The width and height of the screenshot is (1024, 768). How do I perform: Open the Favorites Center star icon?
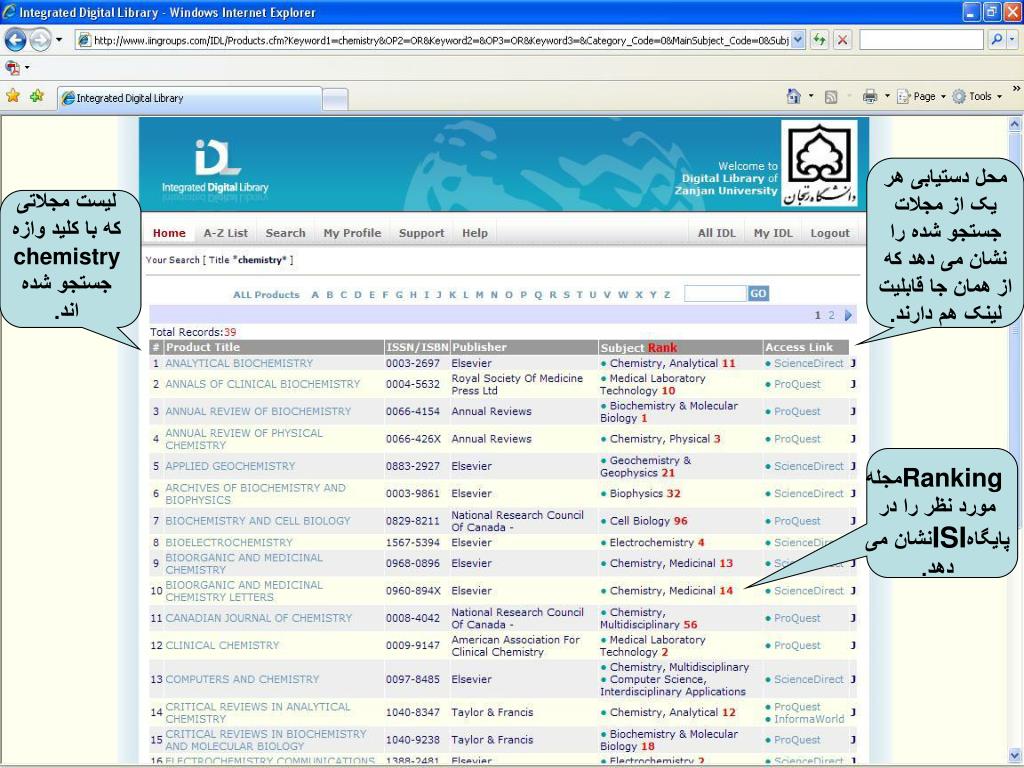coord(12,96)
